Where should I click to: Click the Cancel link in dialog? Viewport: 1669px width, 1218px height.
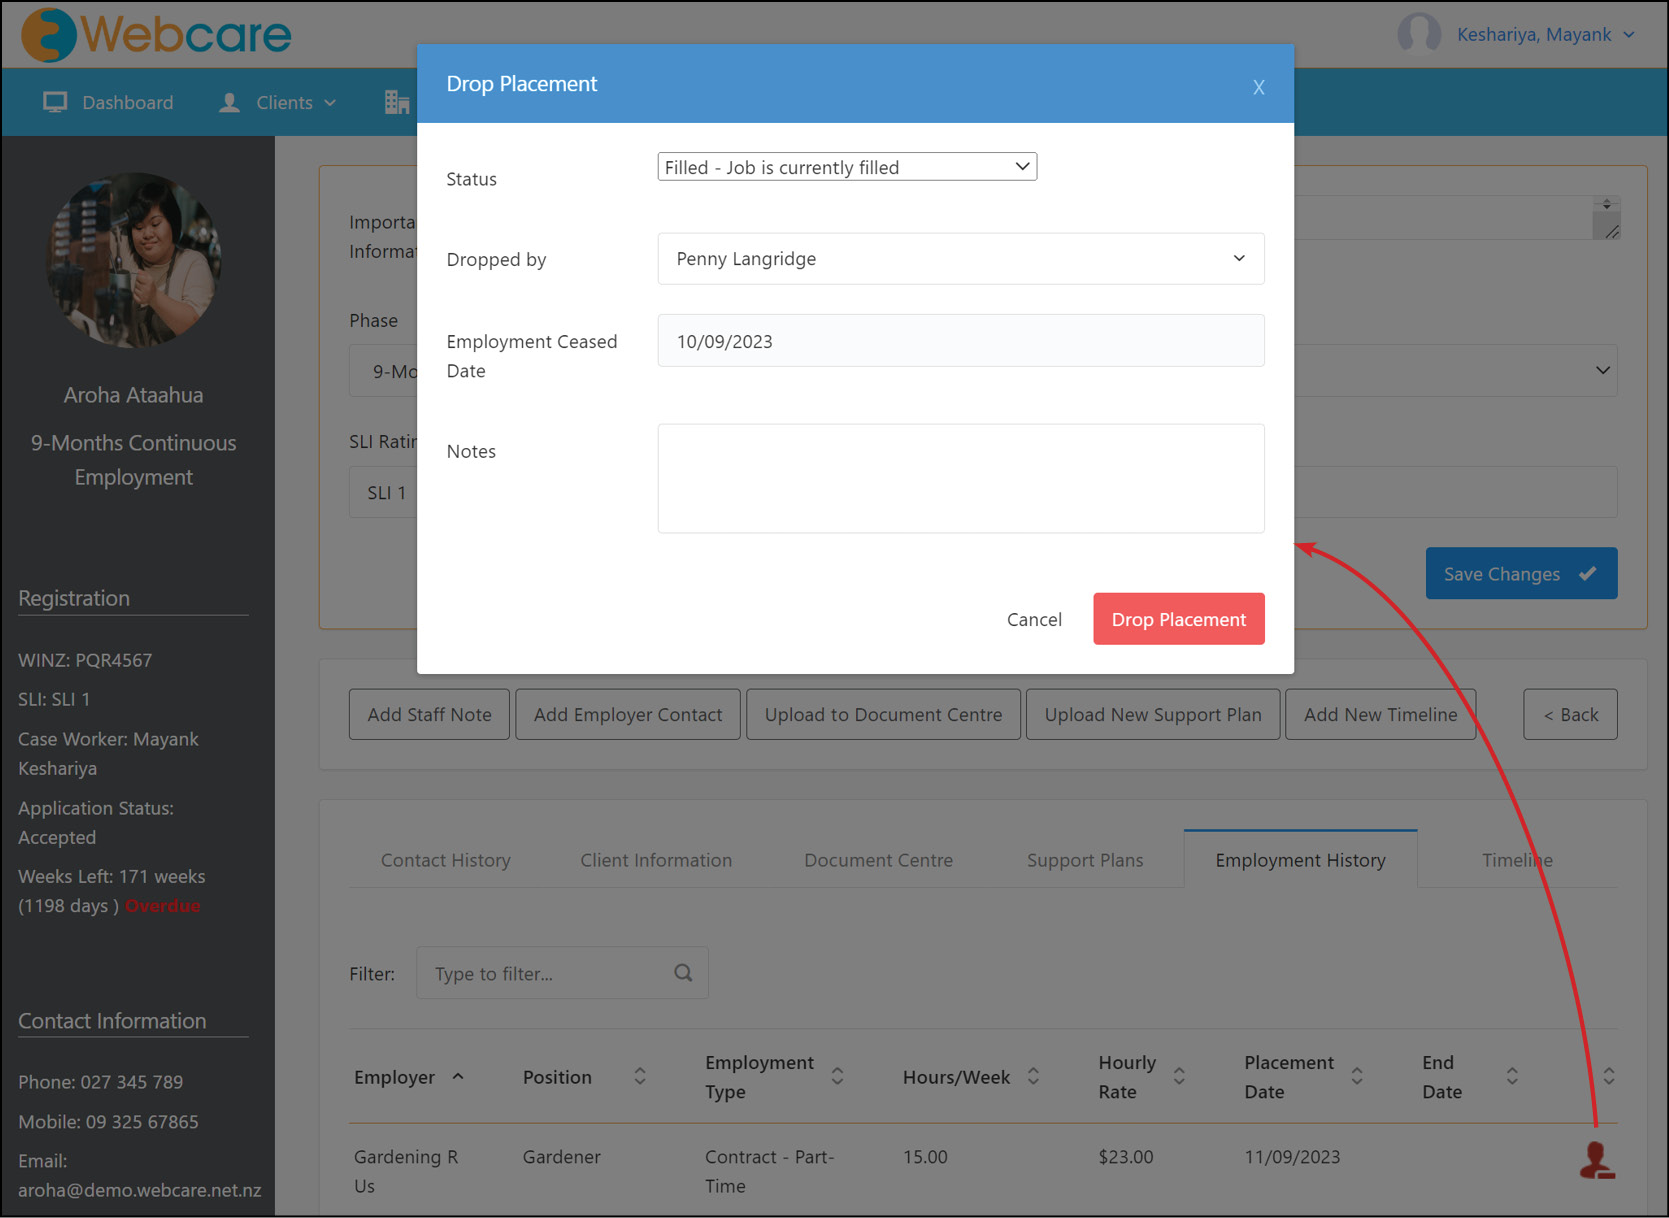(x=1034, y=619)
